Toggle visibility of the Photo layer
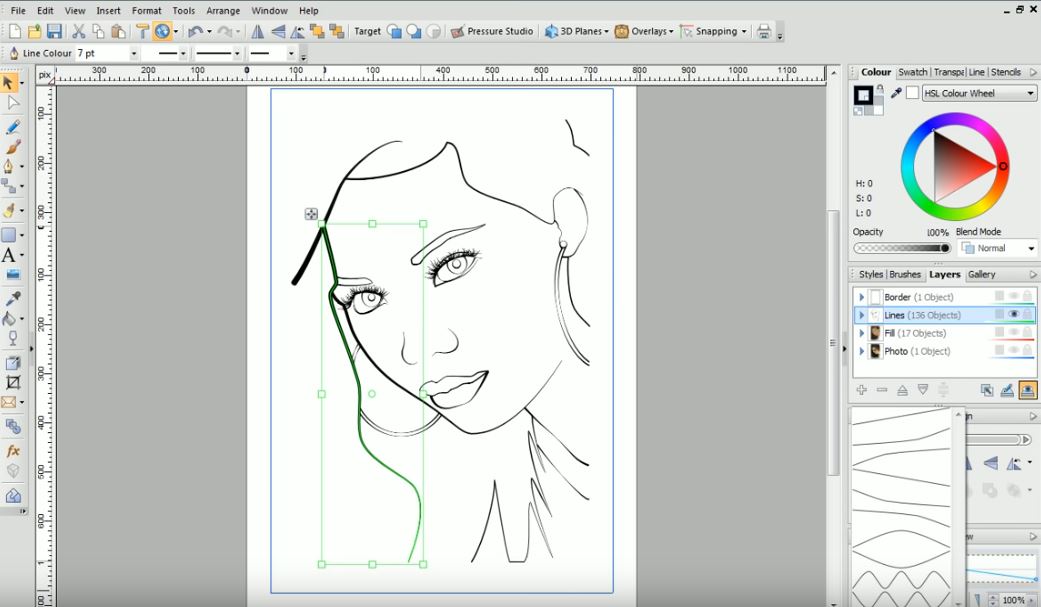This screenshot has height=607, width=1041. click(x=1013, y=351)
